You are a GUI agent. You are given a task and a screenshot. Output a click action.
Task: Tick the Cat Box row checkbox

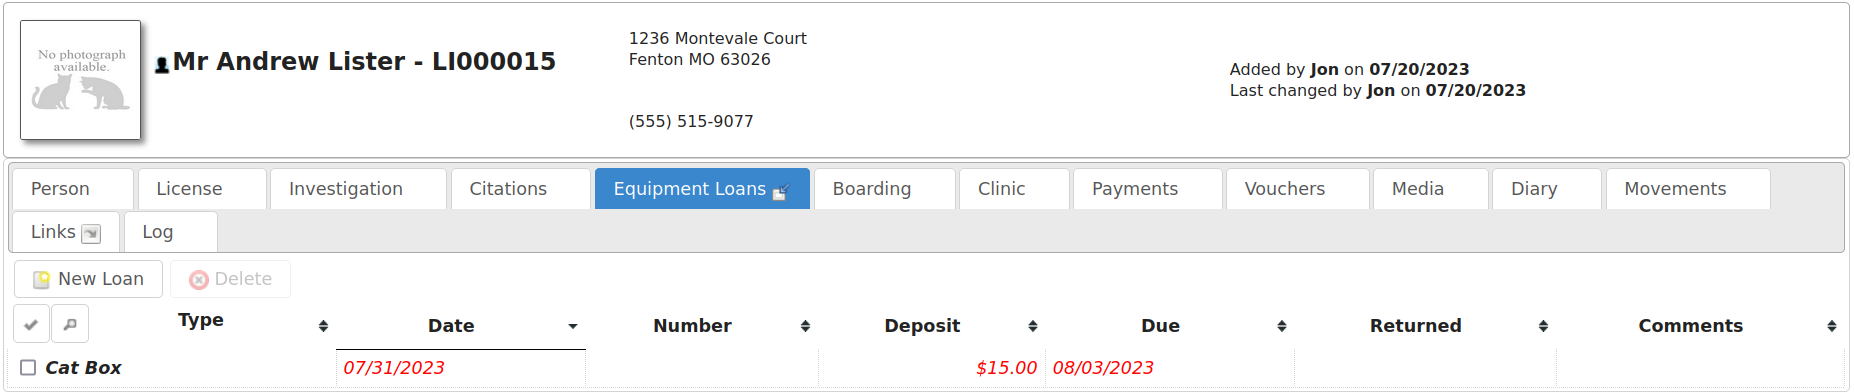28,368
